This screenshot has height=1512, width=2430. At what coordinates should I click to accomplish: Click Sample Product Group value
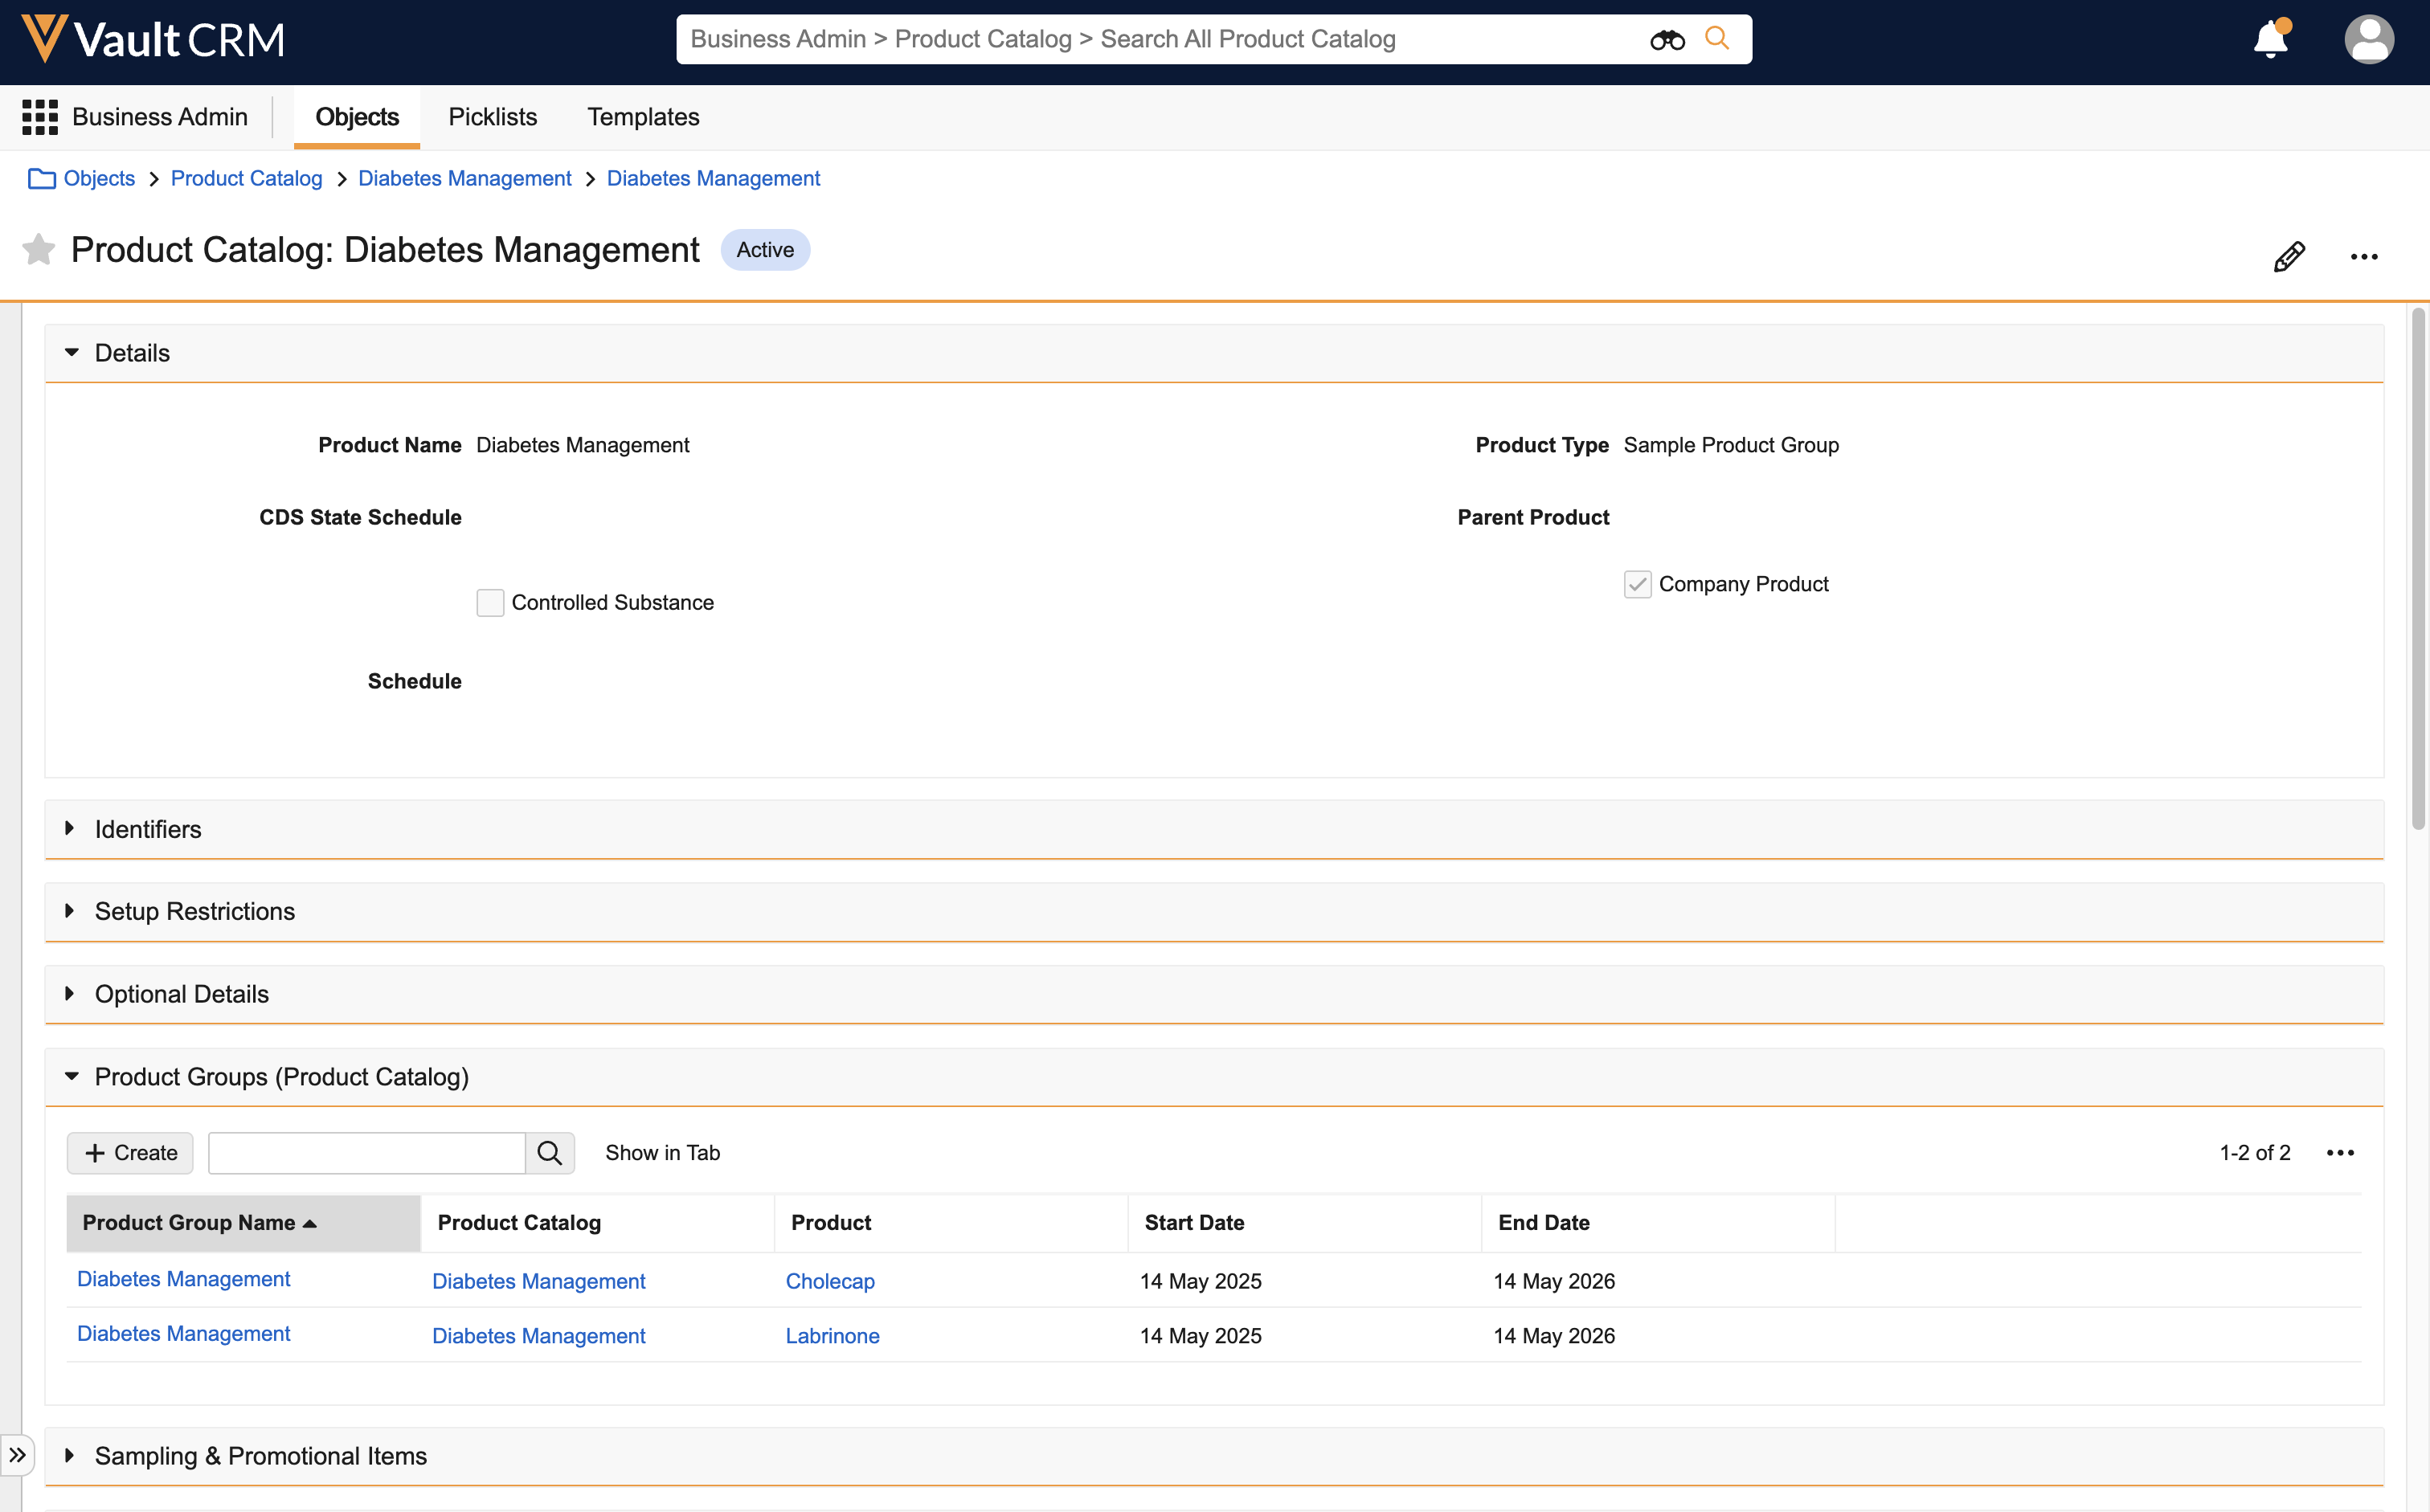point(1730,445)
